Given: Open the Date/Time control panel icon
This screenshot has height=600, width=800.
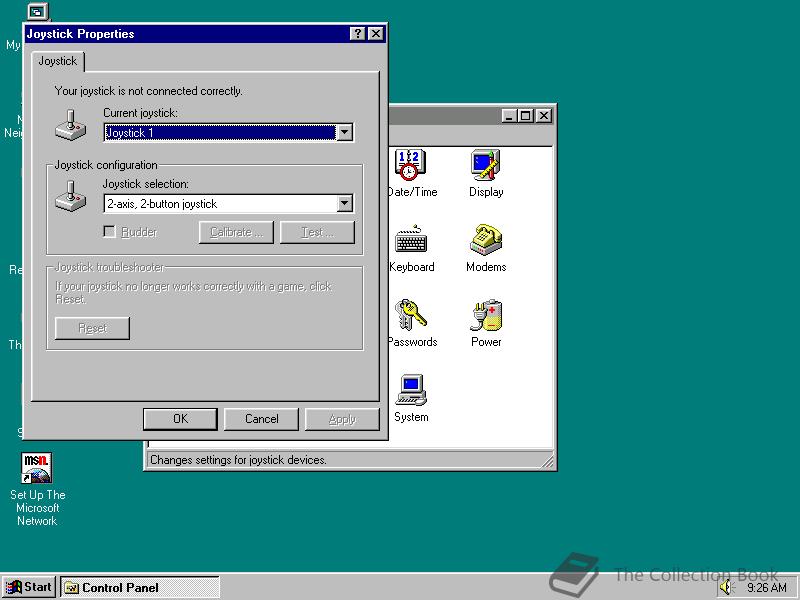Looking at the screenshot, I should pyautogui.click(x=412, y=165).
